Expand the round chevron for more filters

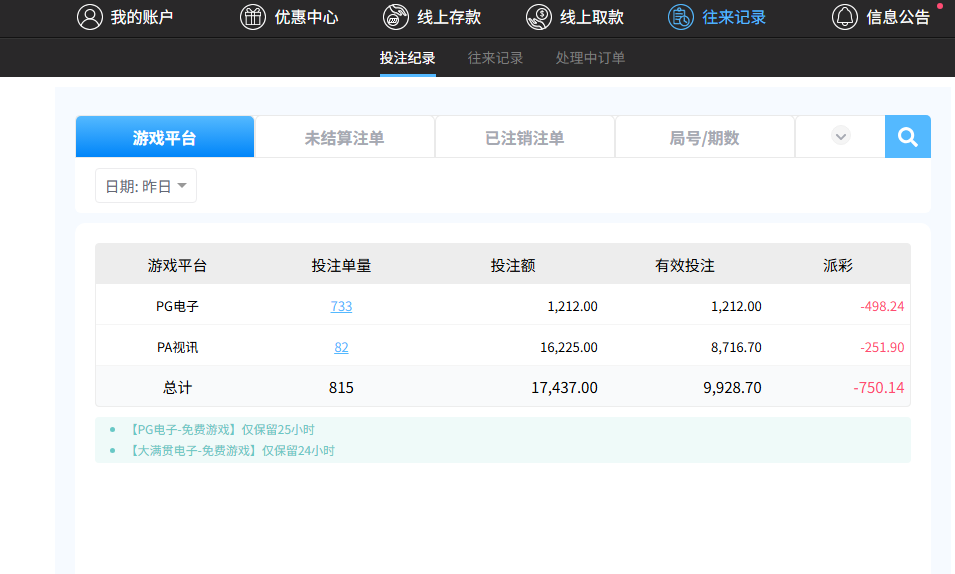[841, 136]
